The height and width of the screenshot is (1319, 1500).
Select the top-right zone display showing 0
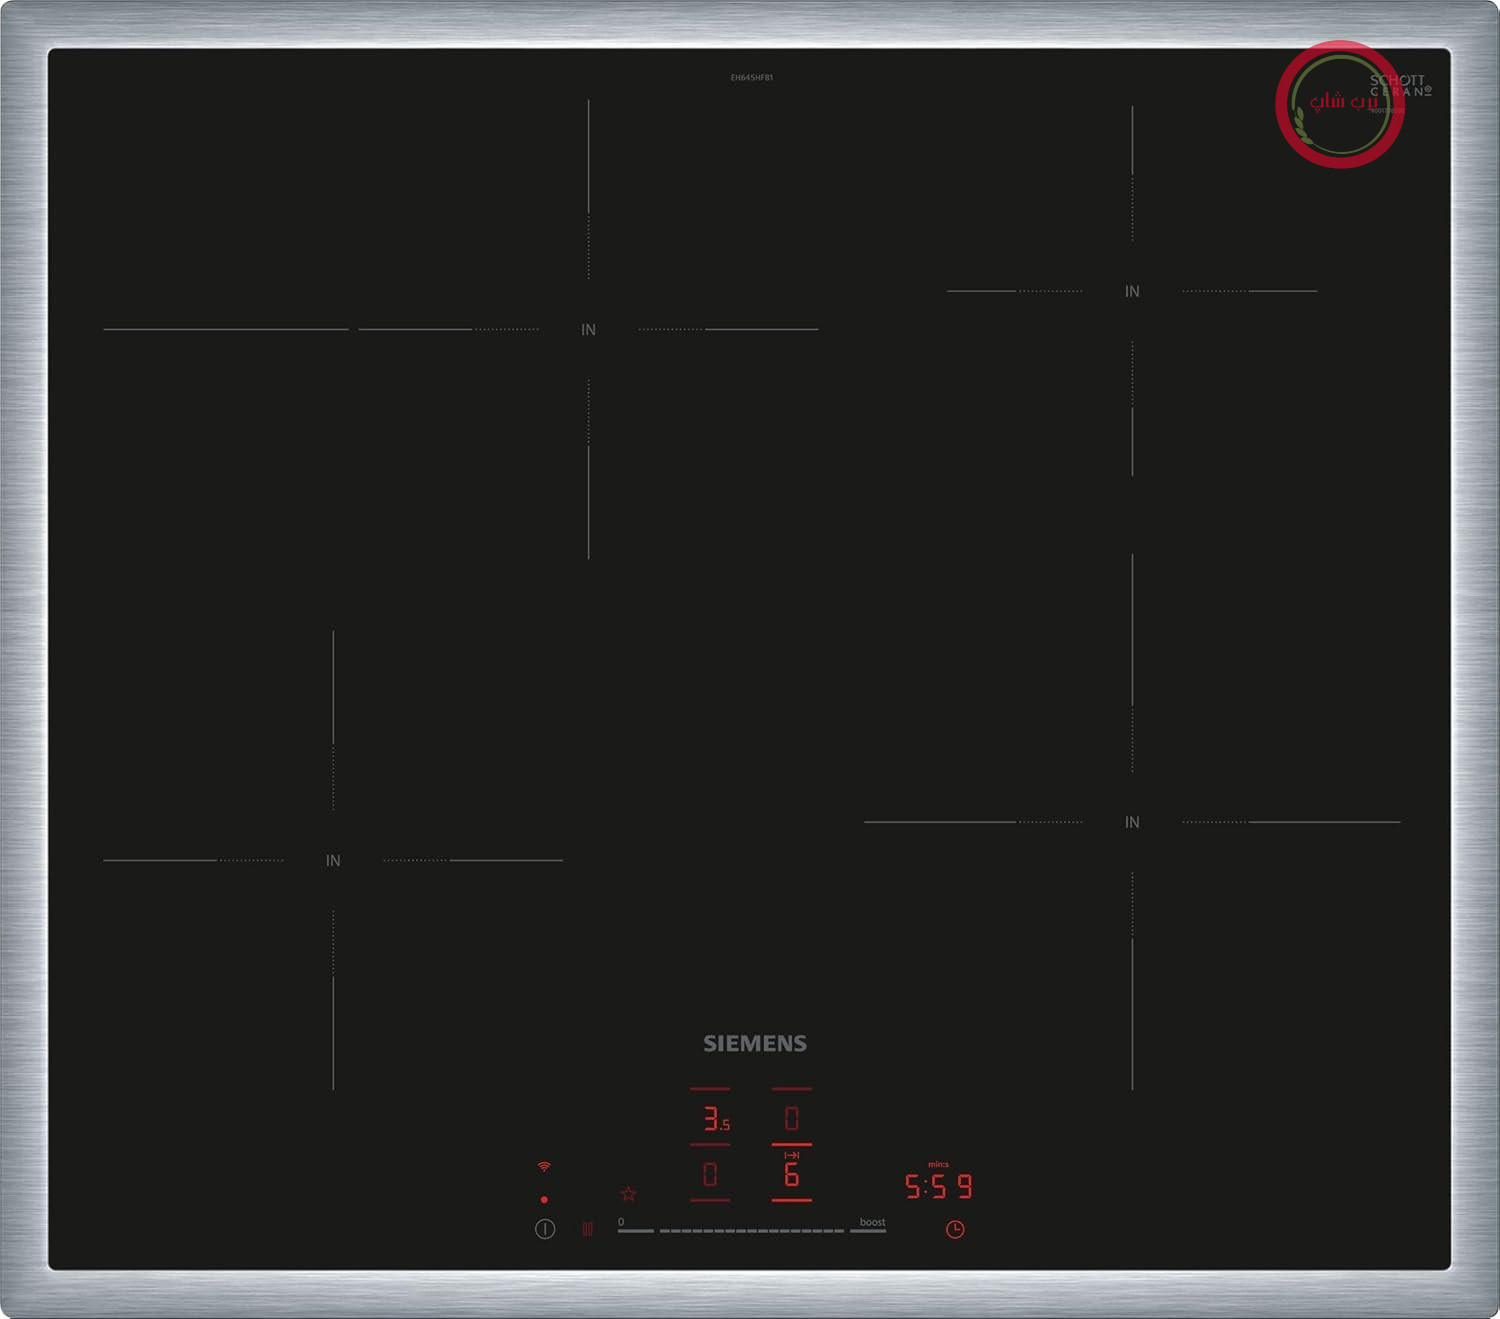(791, 1118)
